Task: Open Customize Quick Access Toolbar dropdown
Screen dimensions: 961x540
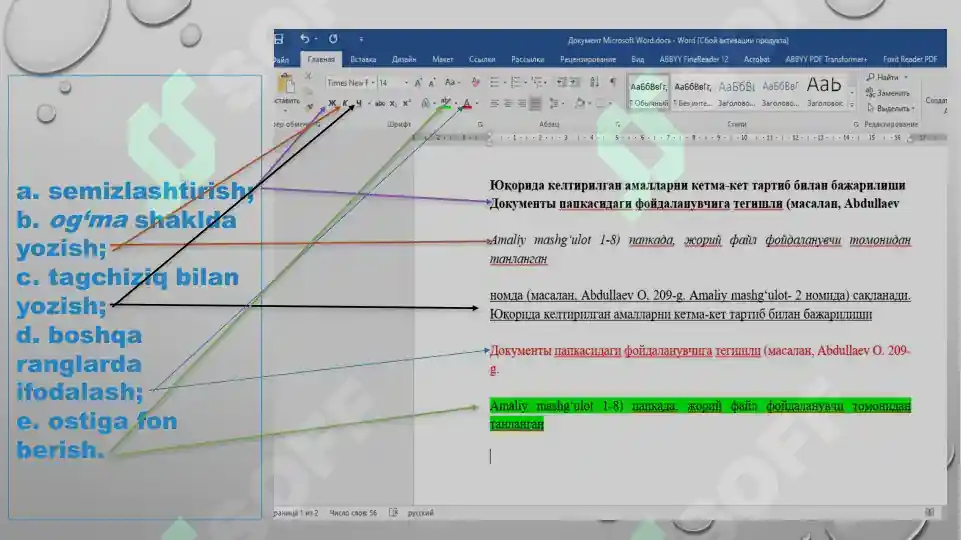Action: [361, 39]
